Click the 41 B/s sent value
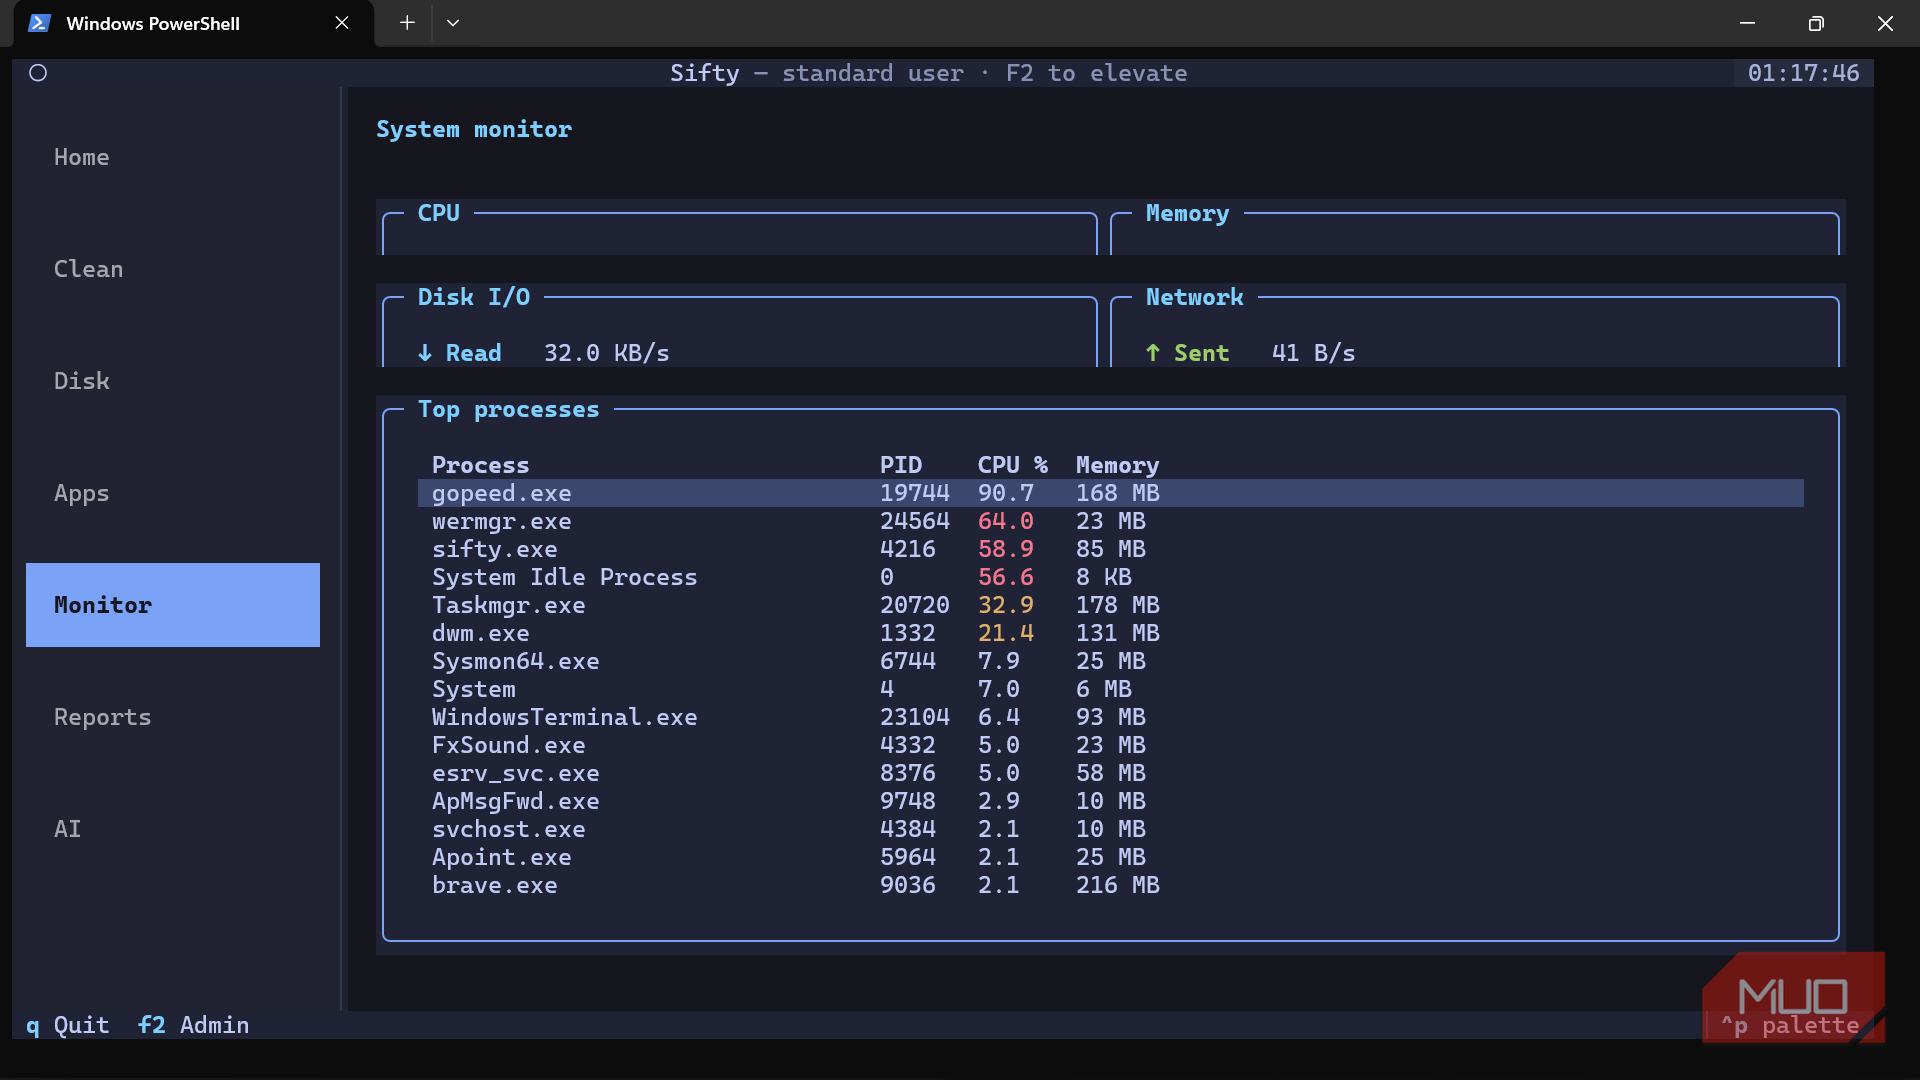 click(1313, 353)
